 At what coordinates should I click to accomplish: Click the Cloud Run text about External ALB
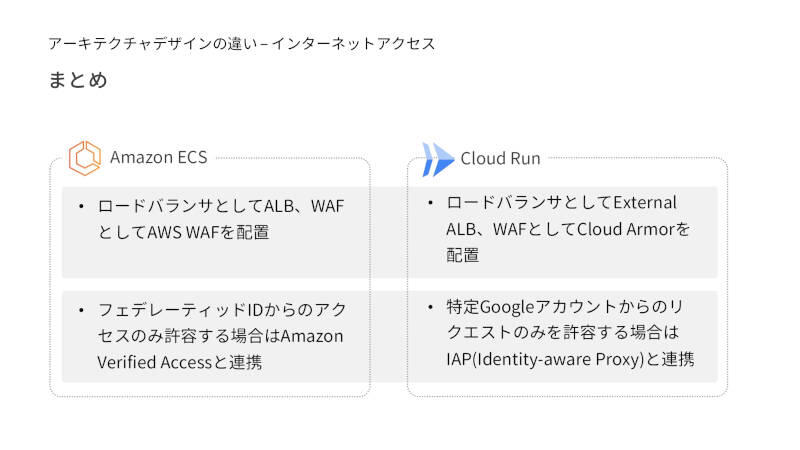pyautogui.click(x=568, y=229)
